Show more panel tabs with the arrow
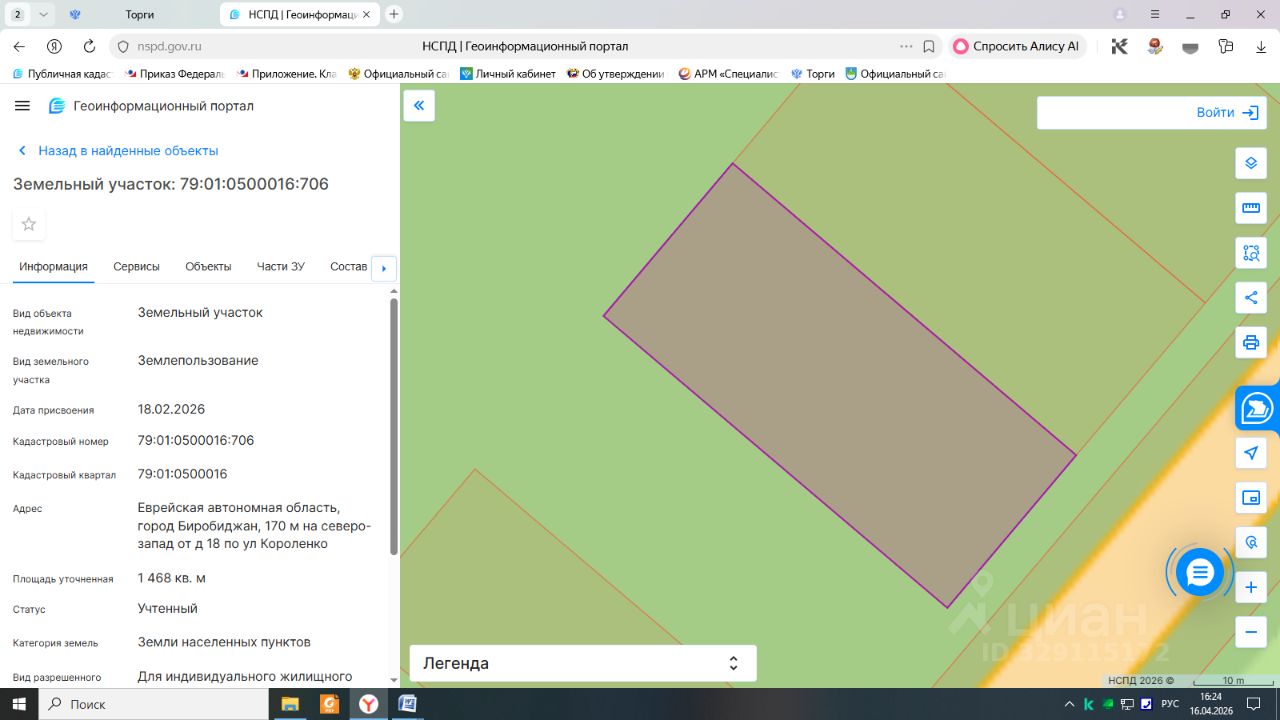The image size is (1280, 720). click(384, 268)
